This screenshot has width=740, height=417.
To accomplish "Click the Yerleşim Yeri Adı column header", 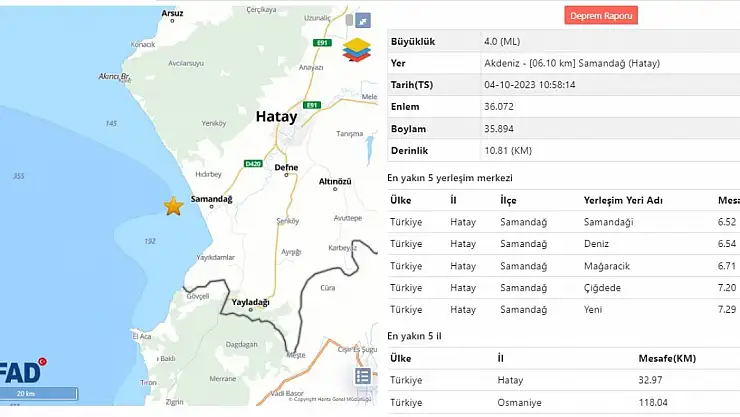I will coord(625,200).
